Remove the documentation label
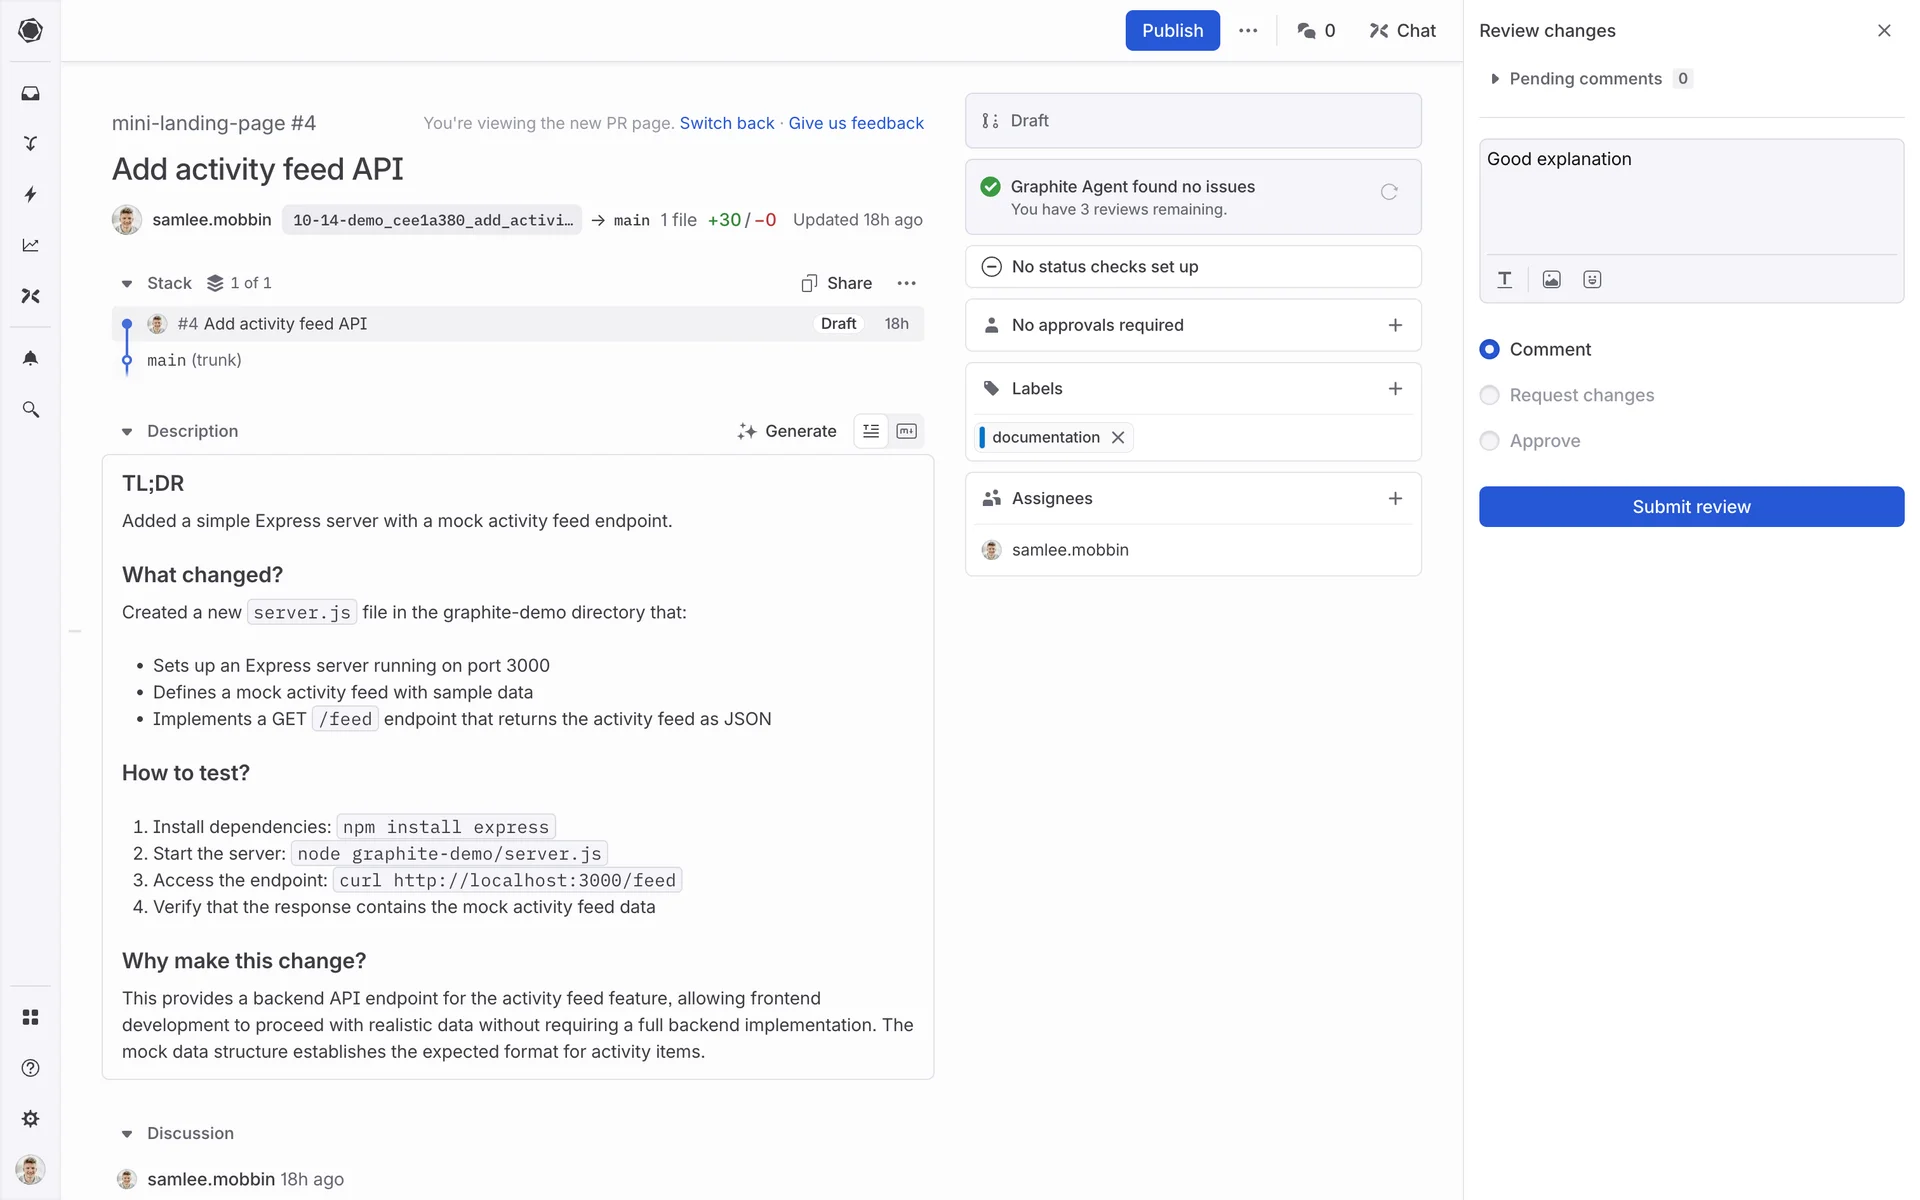The width and height of the screenshot is (1920, 1200). (1118, 438)
